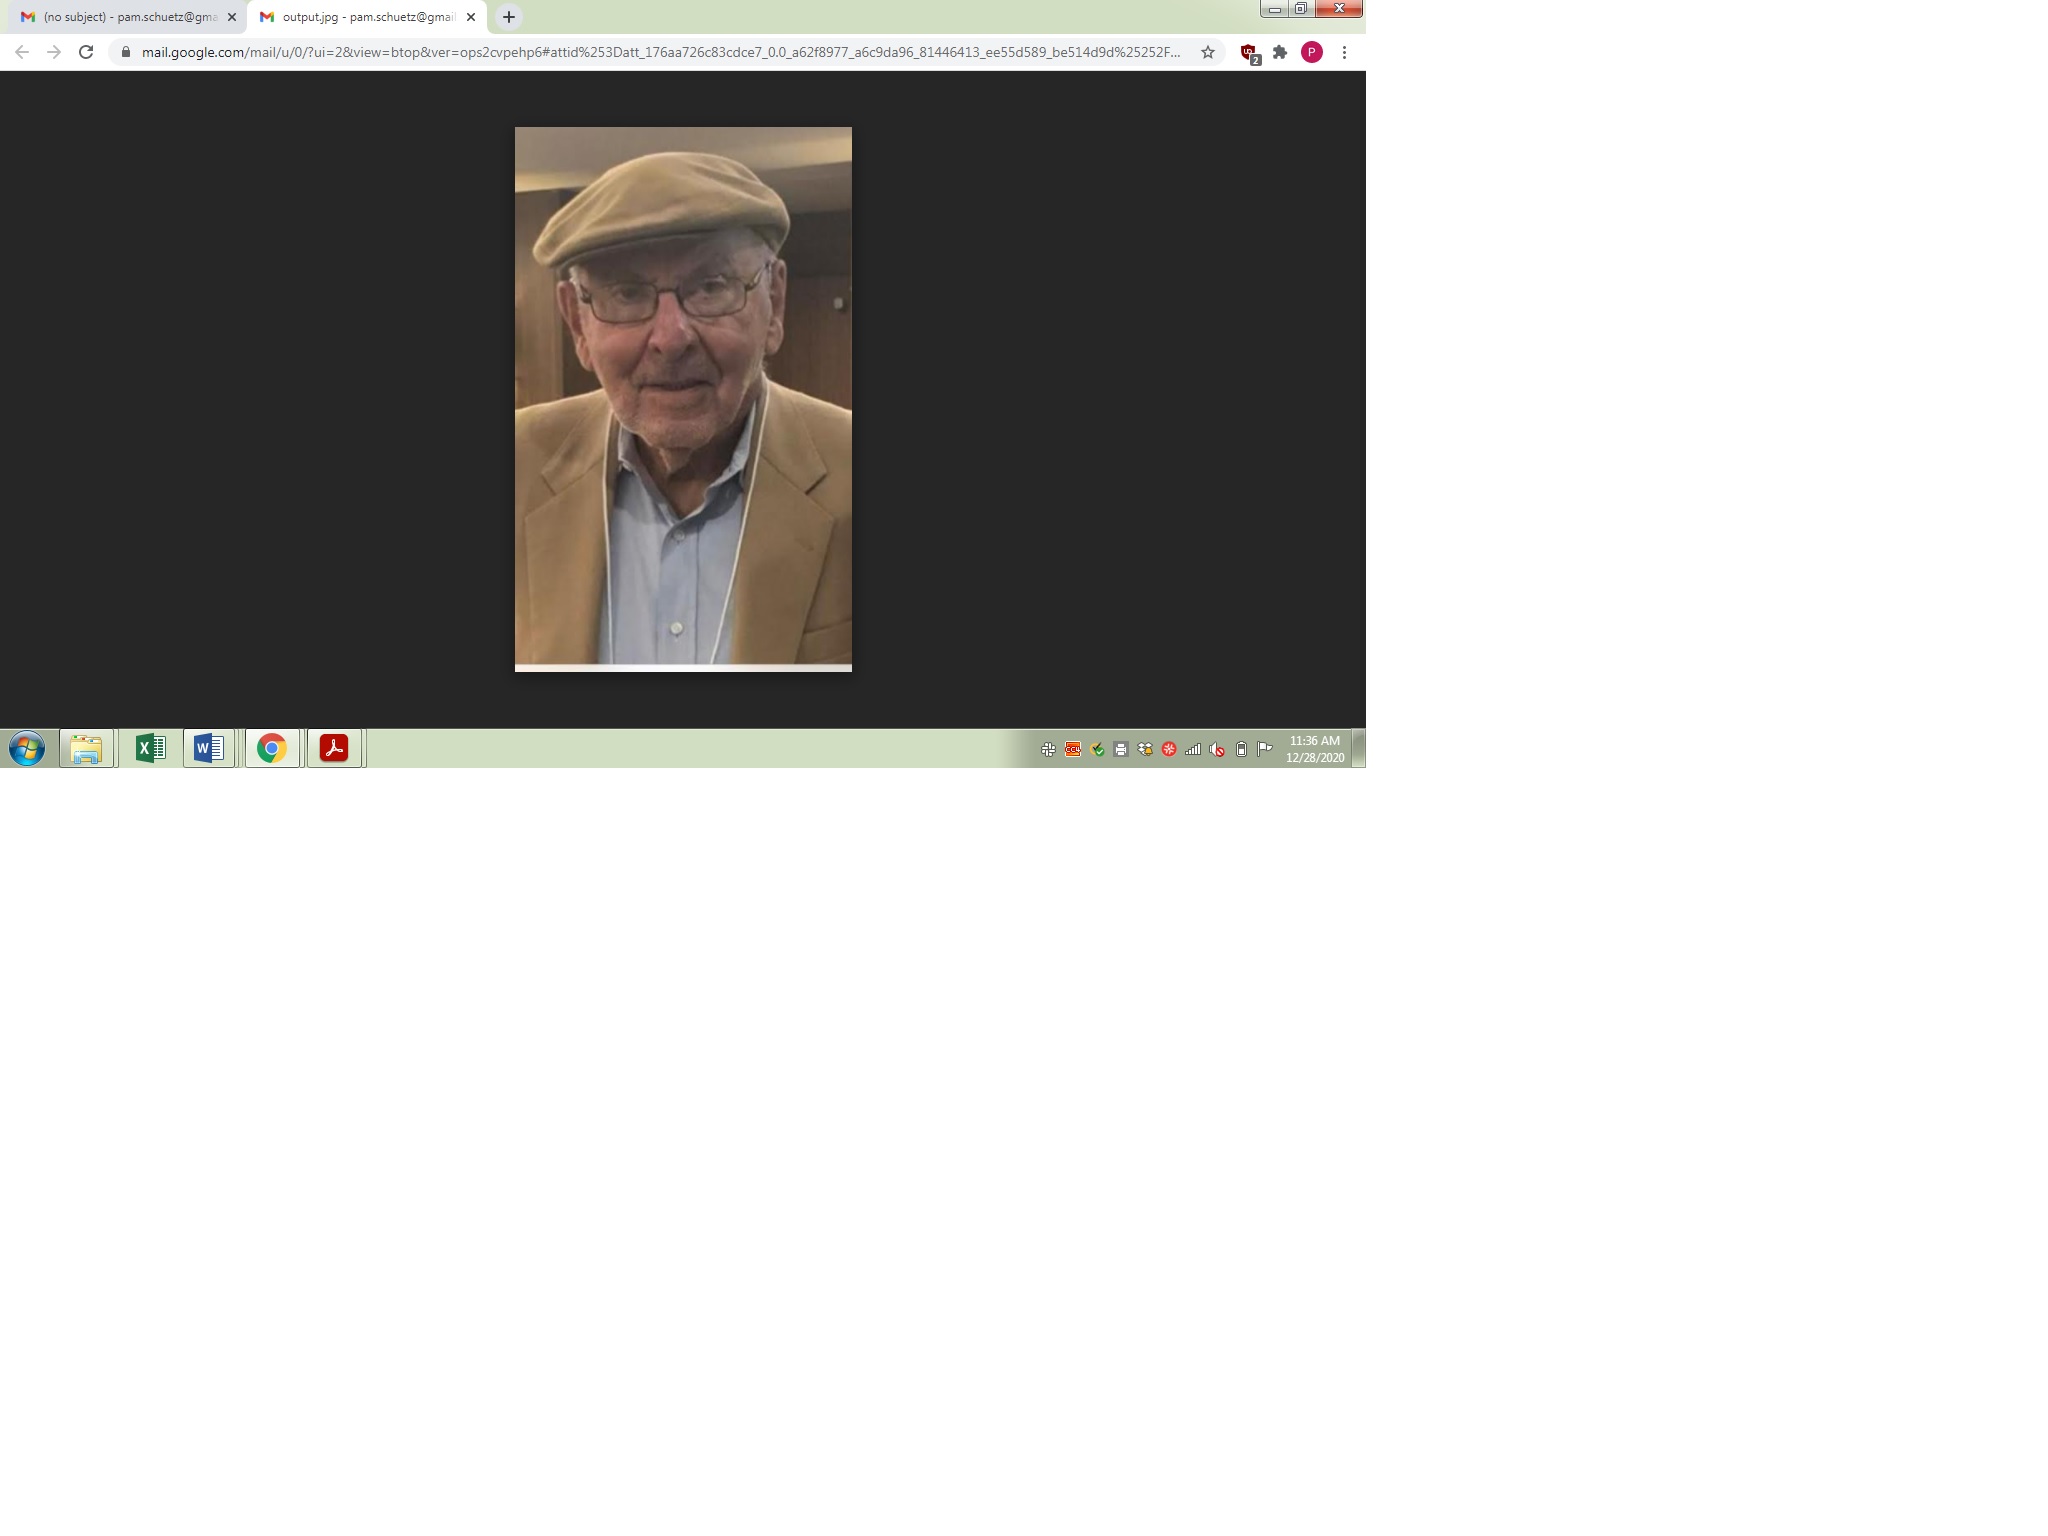Click the battery power tray icon
The width and height of the screenshot is (2048, 1536).
pyautogui.click(x=1241, y=749)
